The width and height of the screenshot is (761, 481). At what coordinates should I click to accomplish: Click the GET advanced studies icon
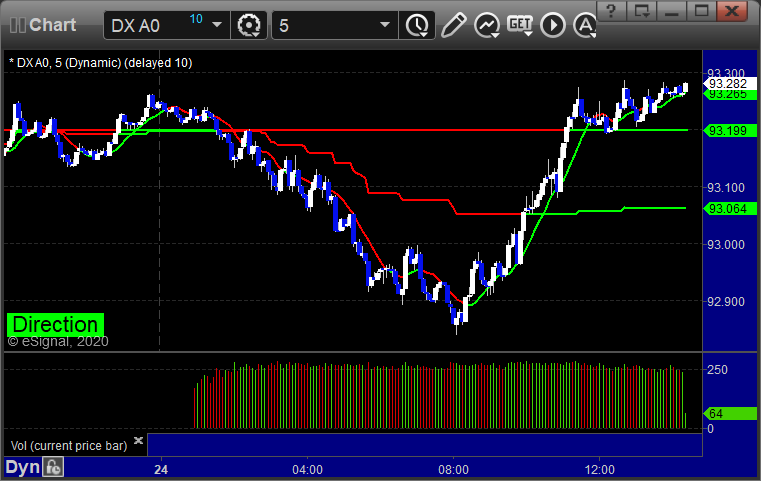click(x=520, y=25)
